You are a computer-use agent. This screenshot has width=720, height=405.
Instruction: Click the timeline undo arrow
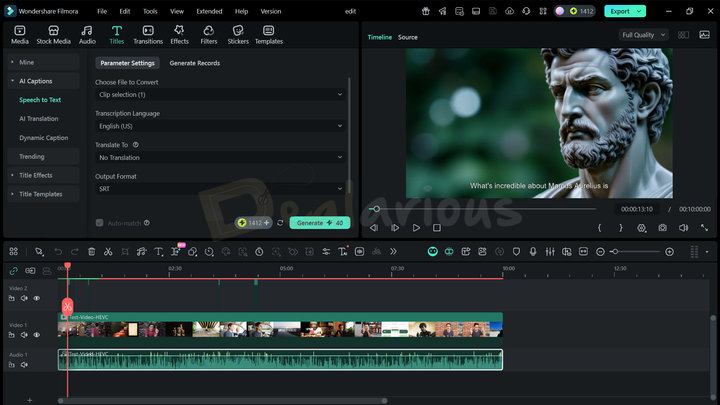tap(58, 252)
